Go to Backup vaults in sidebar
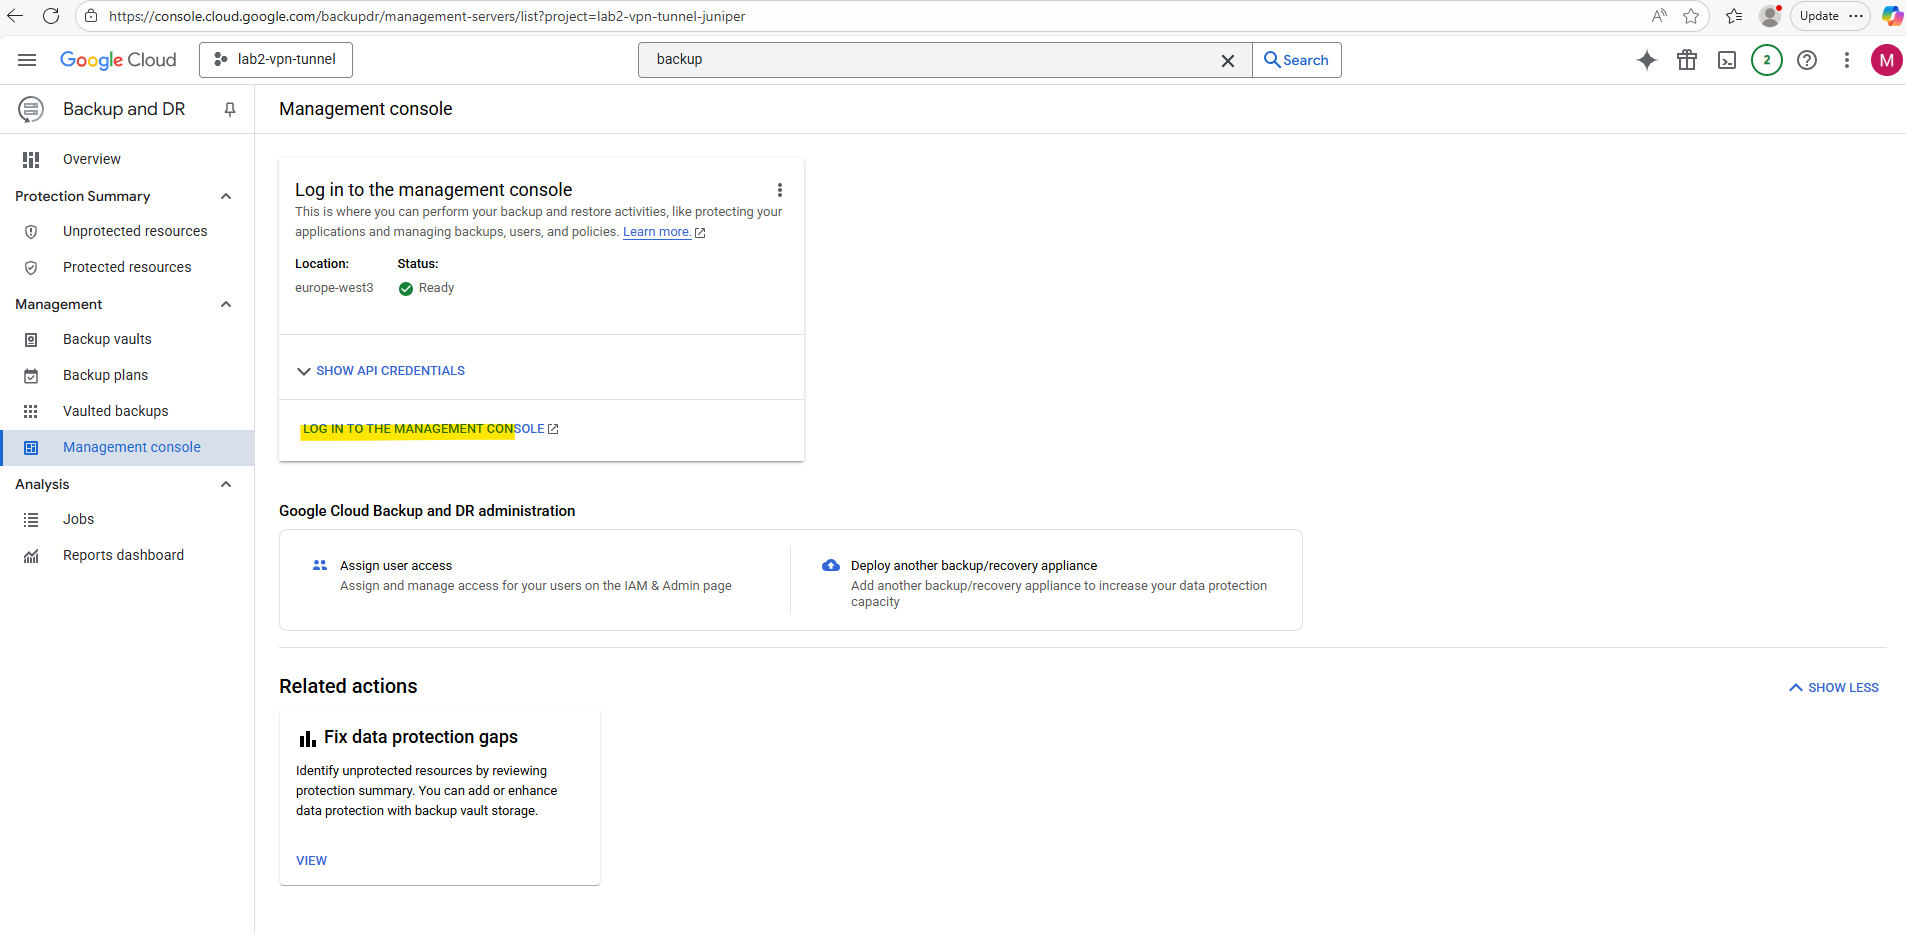This screenshot has height=933, width=1906. [107, 339]
